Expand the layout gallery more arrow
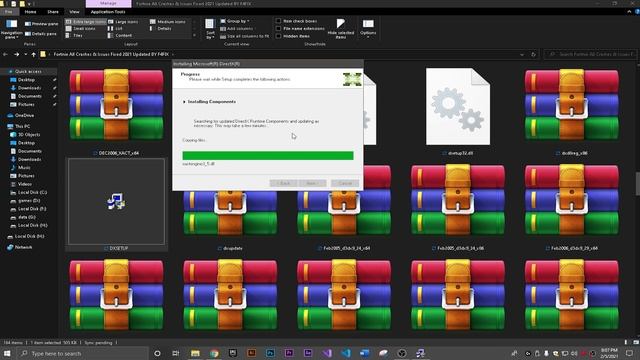640x360 pixels. [x=194, y=36]
